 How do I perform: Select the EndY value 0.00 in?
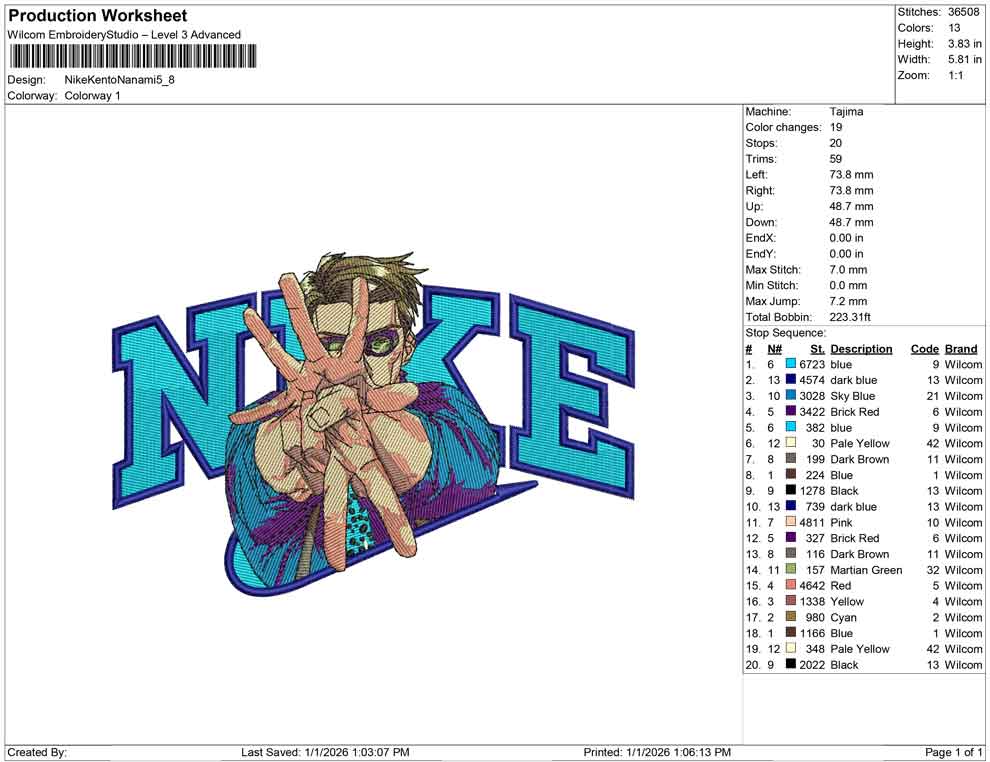(x=846, y=254)
